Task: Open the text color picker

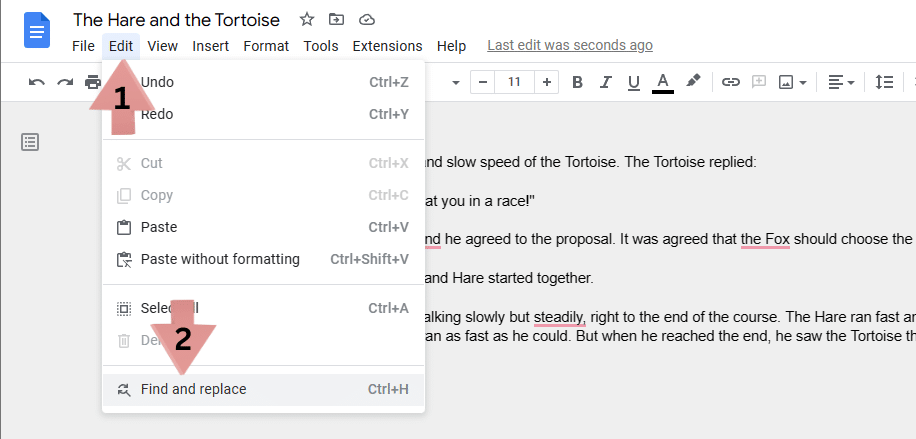Action: (x=662, y=82)
